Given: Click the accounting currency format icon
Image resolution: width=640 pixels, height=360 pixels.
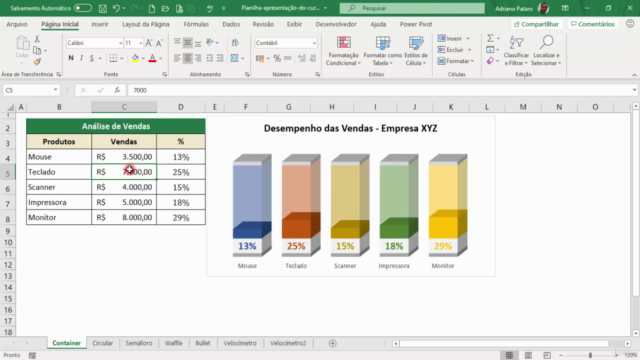Looking at the screenshot, I should pyautogui.click(x=260, y=58).
